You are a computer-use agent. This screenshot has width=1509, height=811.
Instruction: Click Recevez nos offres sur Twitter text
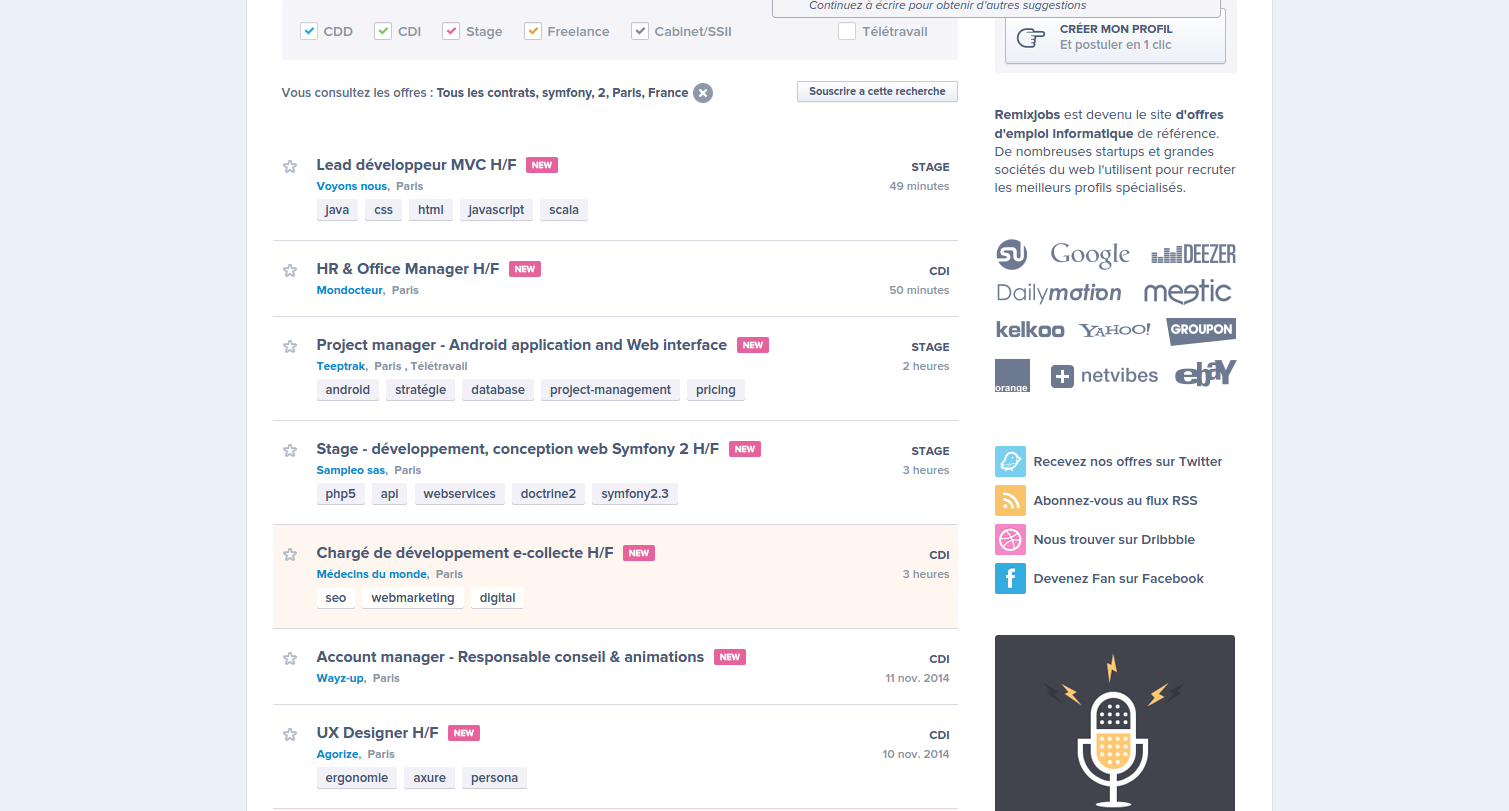coord(1128,462)
